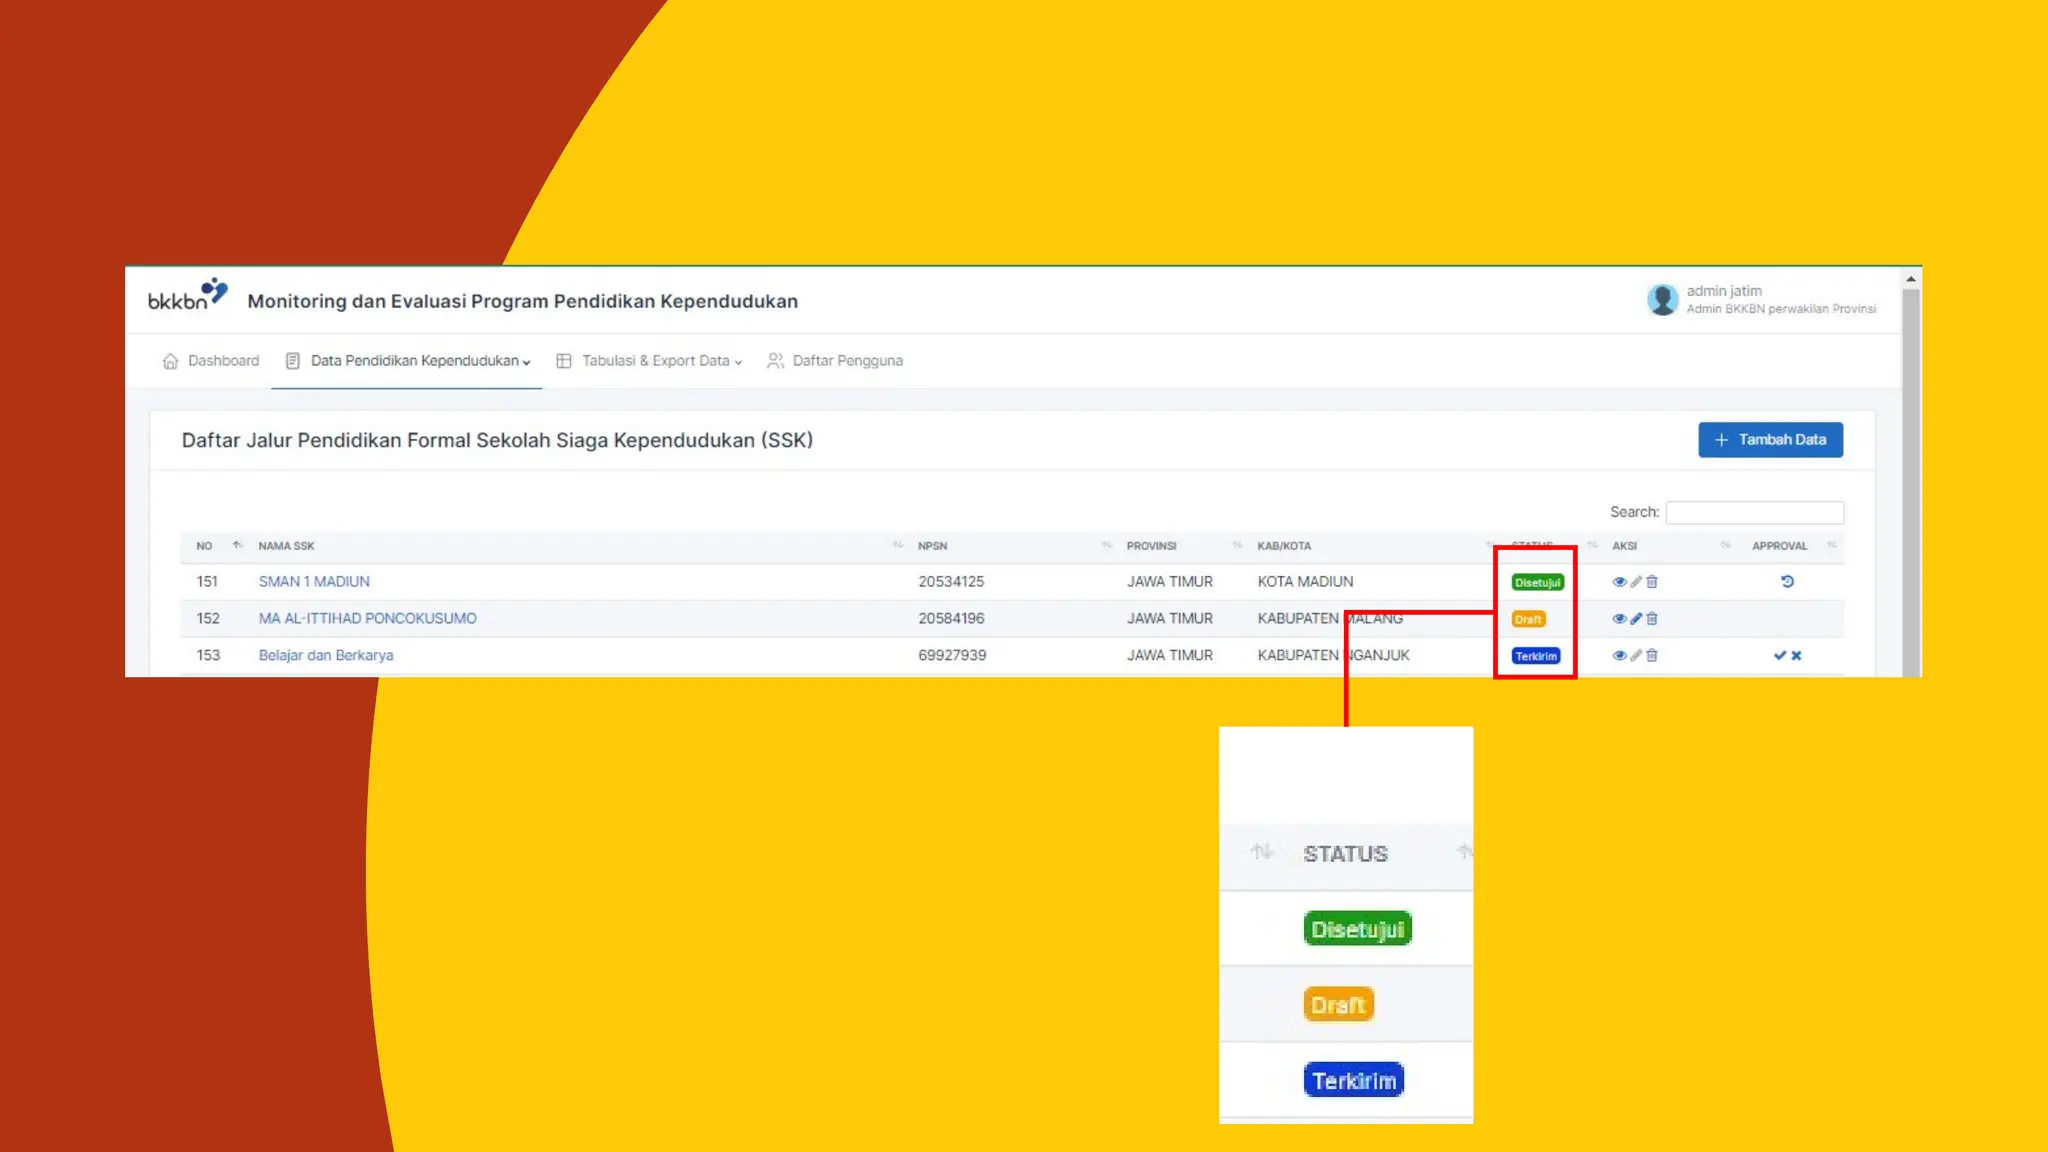Delete the MA AL-ITTIHAD PONCOKUSUMO entry

(x=1652, y=619)
